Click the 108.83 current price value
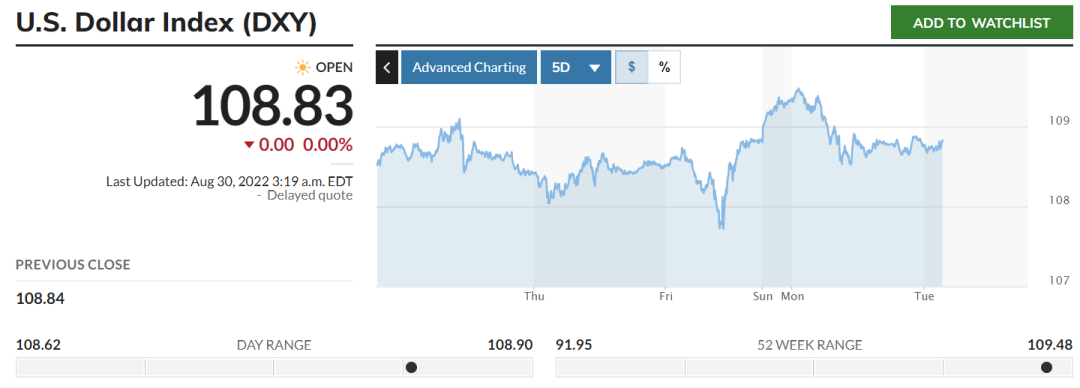This screenshot has width=1080, height=388. 273,105
